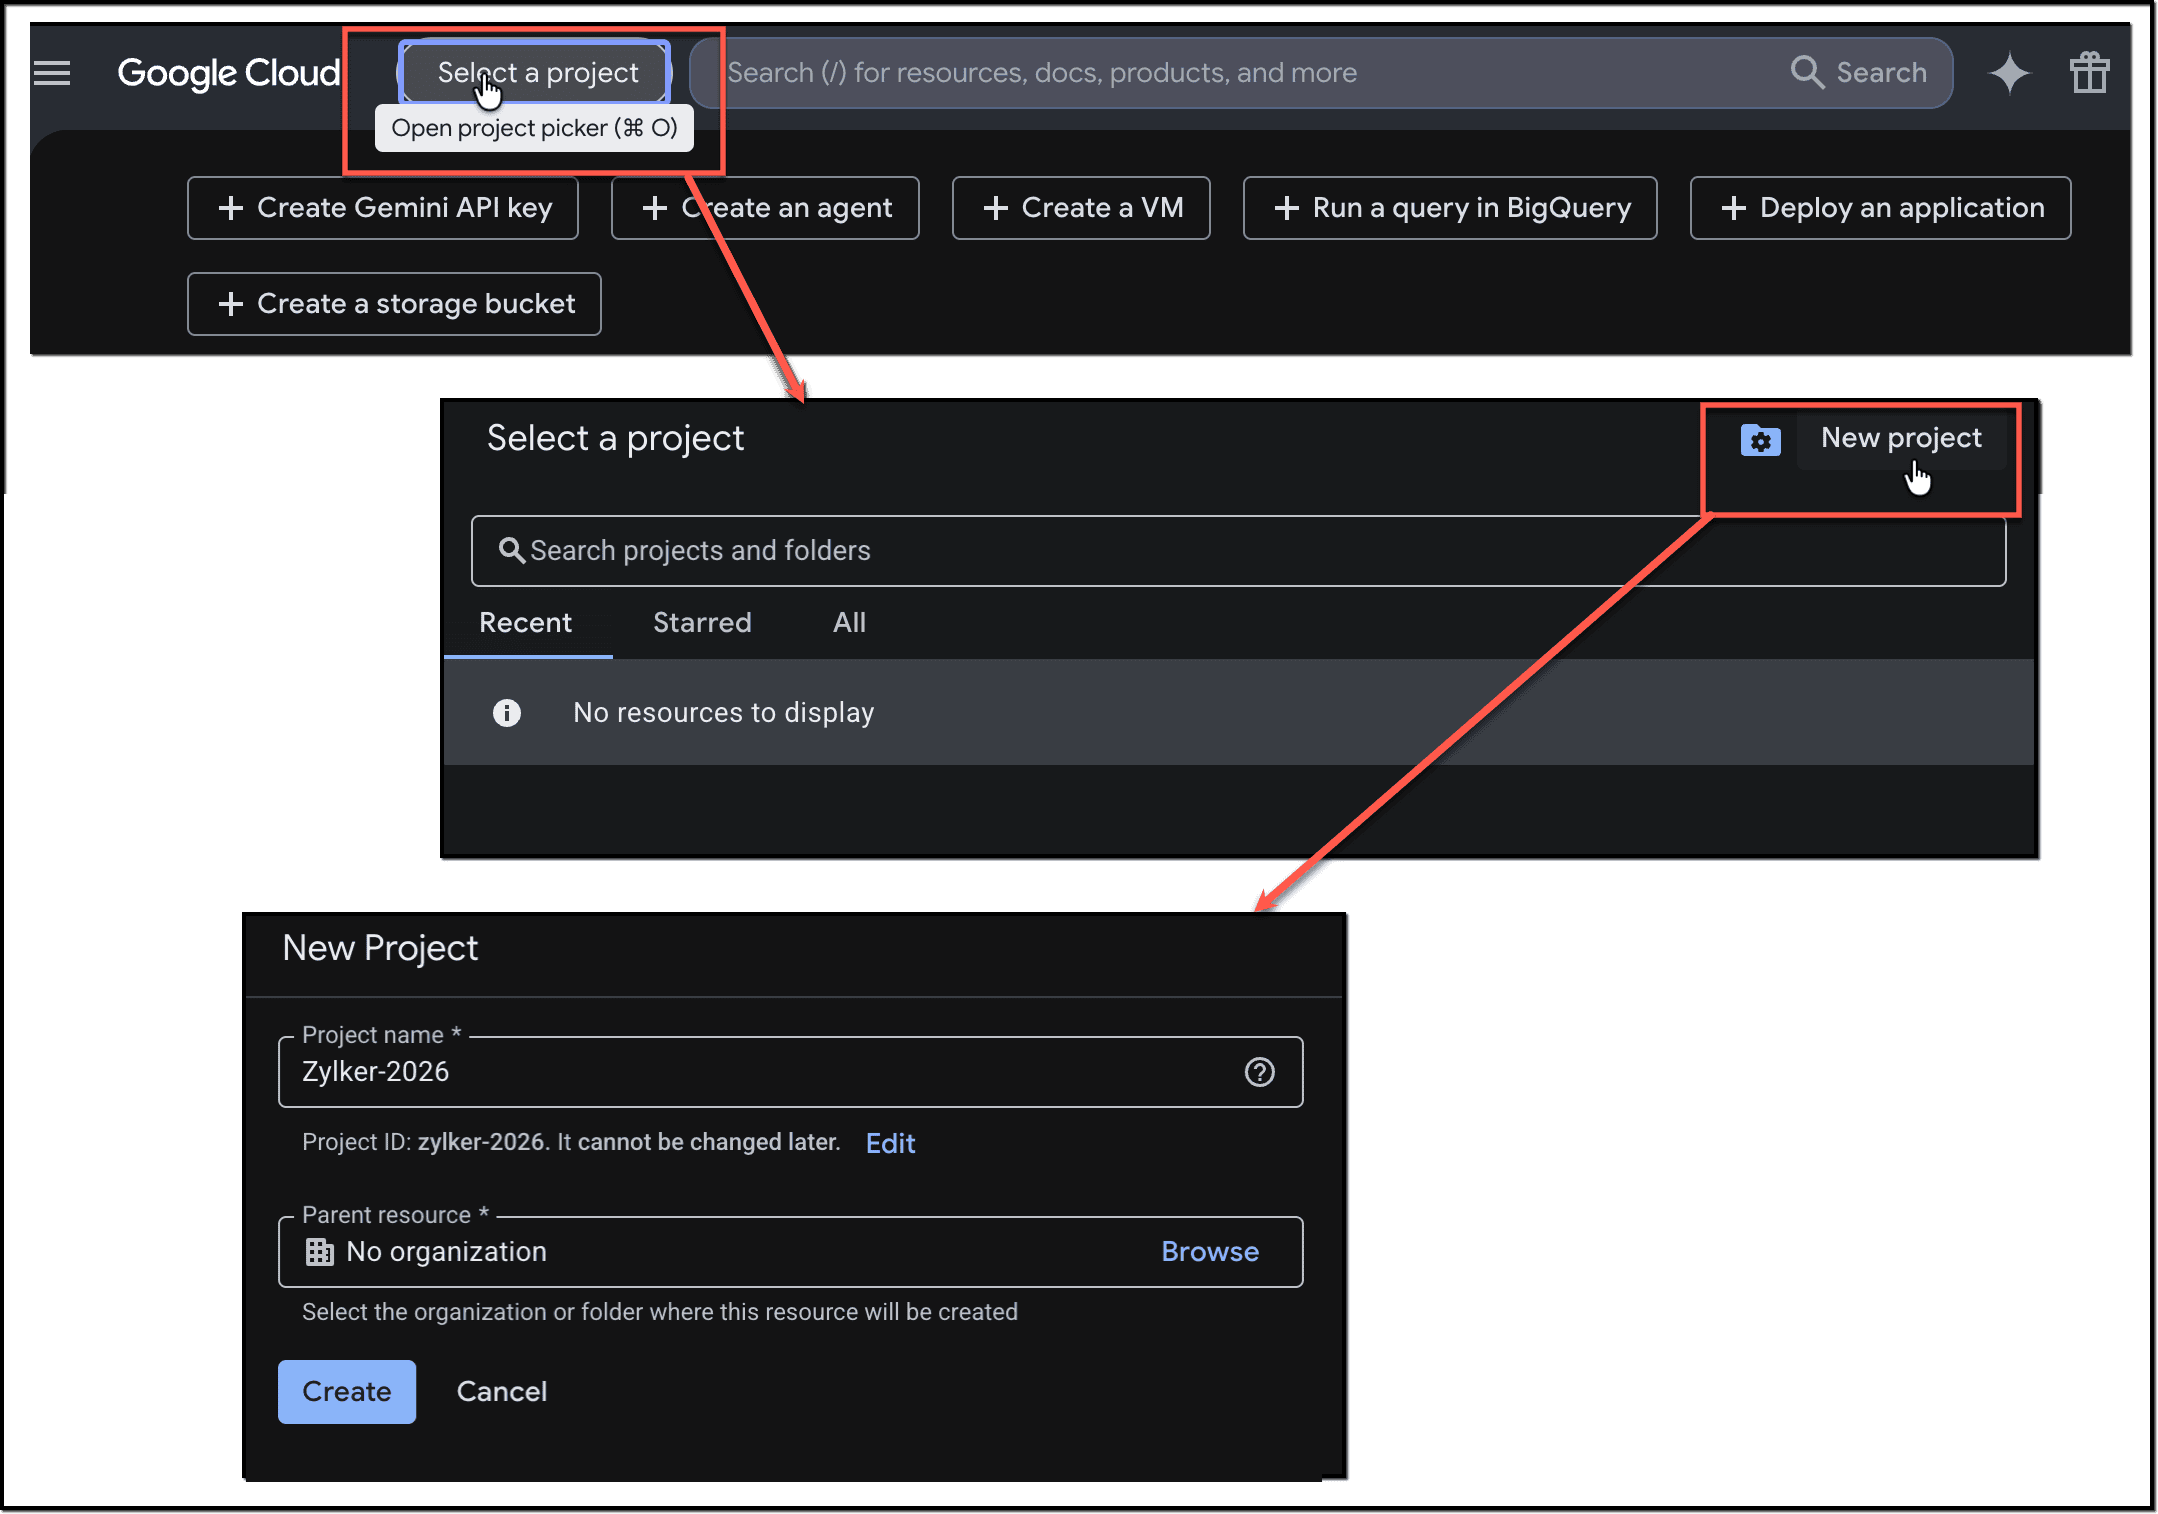Click the organization building icon
The image size is (2158, 1514).
click(320, 1252)
